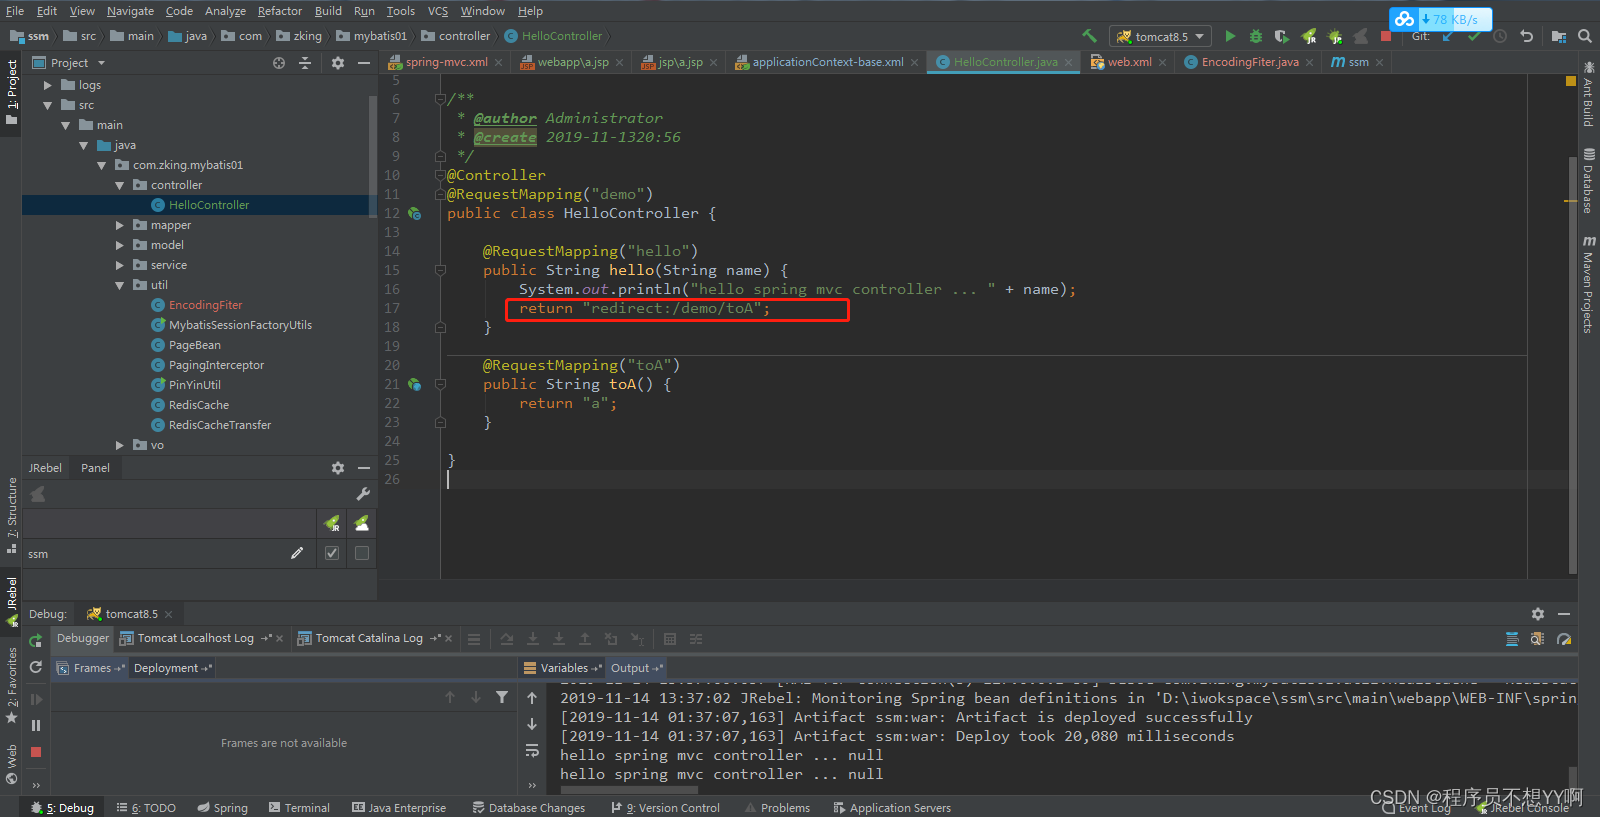Run tomcat8.5 with the green play icon
Screen dimensions: 1600x817
tap(1230, 36)
